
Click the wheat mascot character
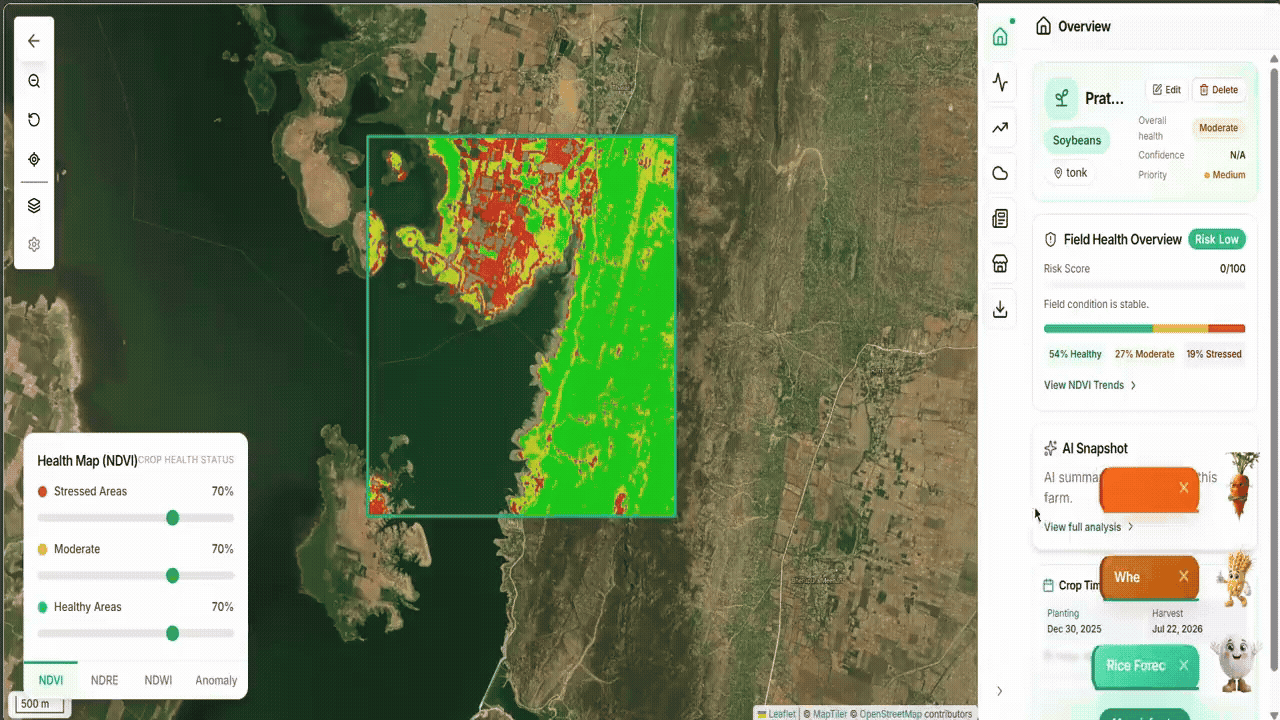click(1235, 578)
